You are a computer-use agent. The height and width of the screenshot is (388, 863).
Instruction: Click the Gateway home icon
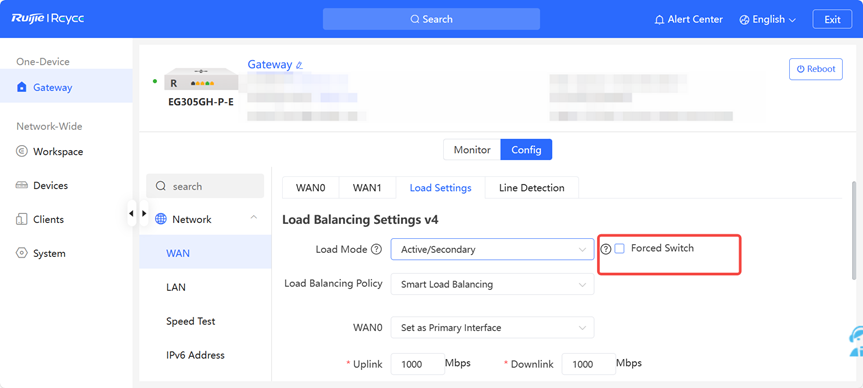coord(21,87)
